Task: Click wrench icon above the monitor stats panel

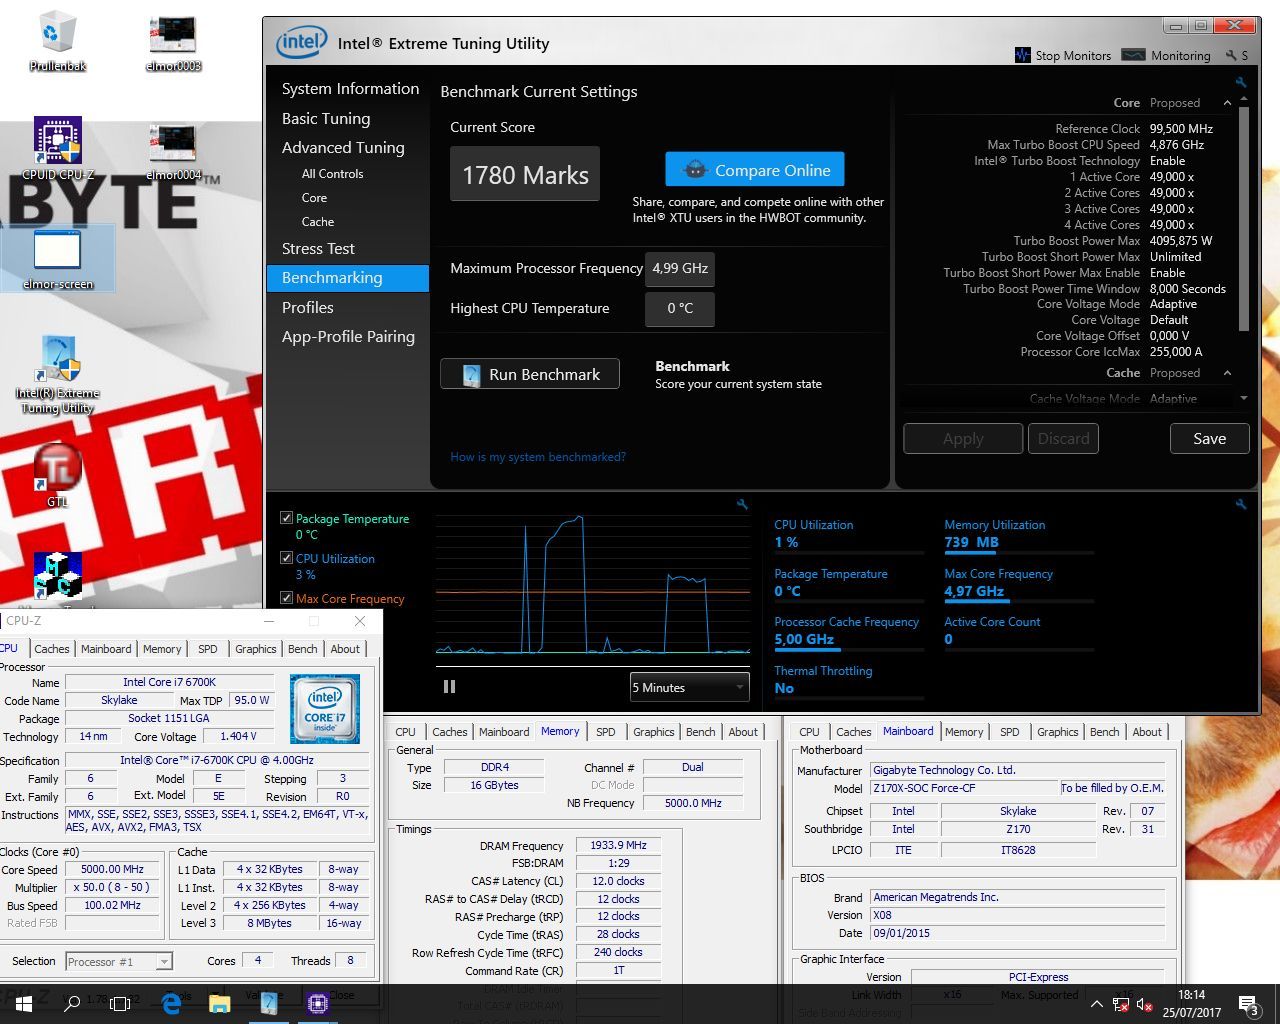Action: (1241, 505)
